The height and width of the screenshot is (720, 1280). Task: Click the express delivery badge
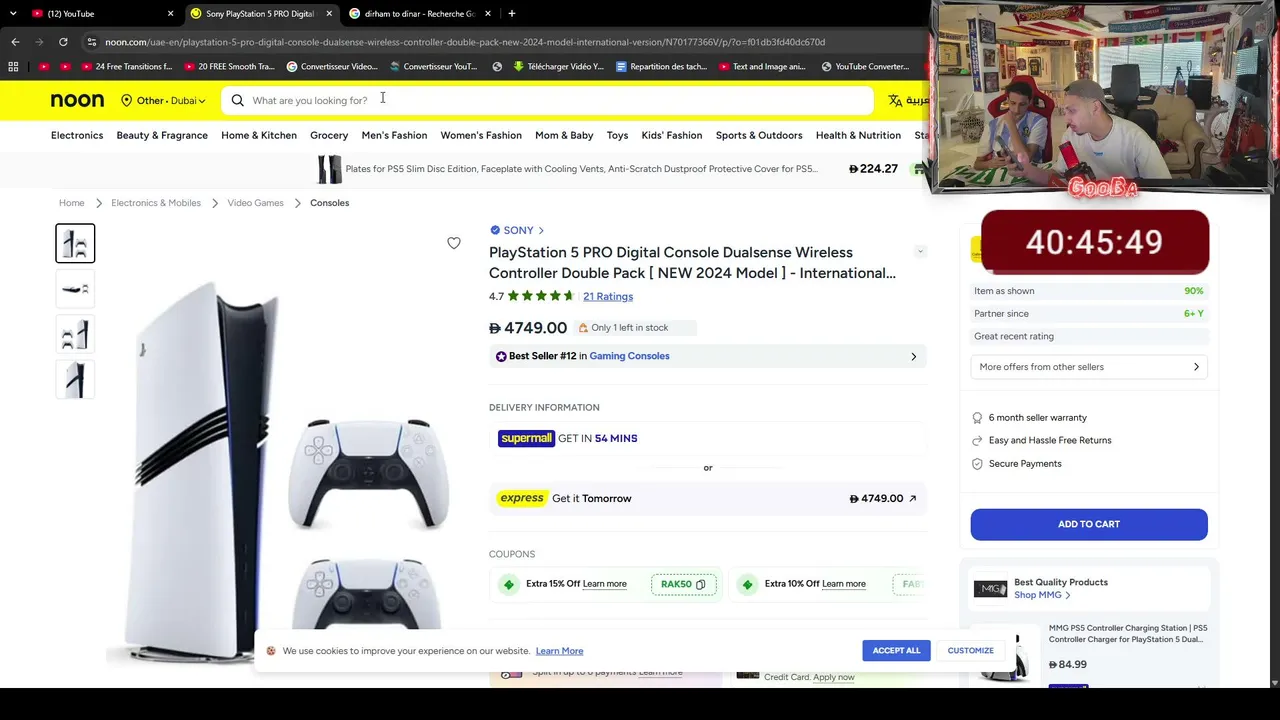click(522, 498)
